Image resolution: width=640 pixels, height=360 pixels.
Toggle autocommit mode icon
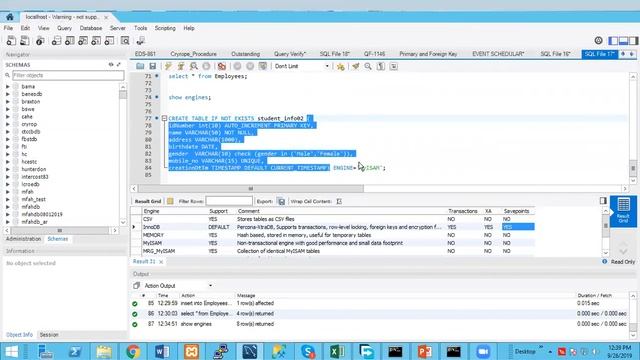pos(263,66)
